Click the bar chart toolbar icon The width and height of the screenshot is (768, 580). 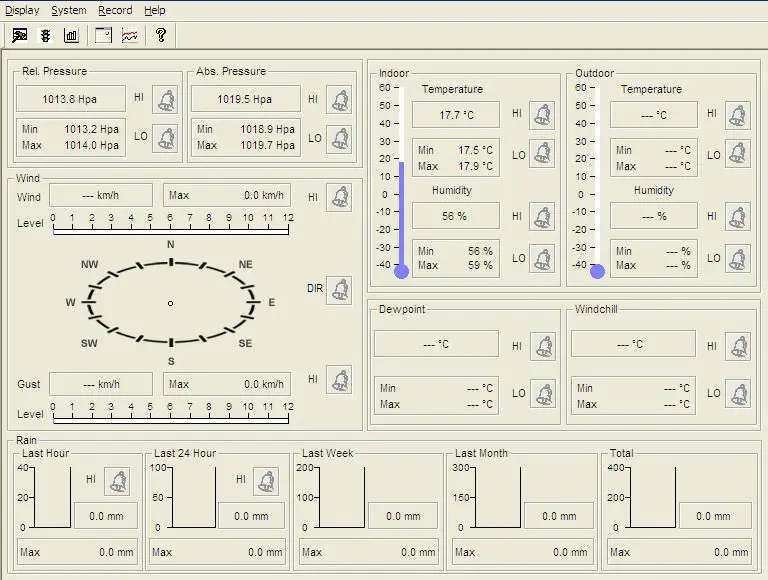click(72, 36)
